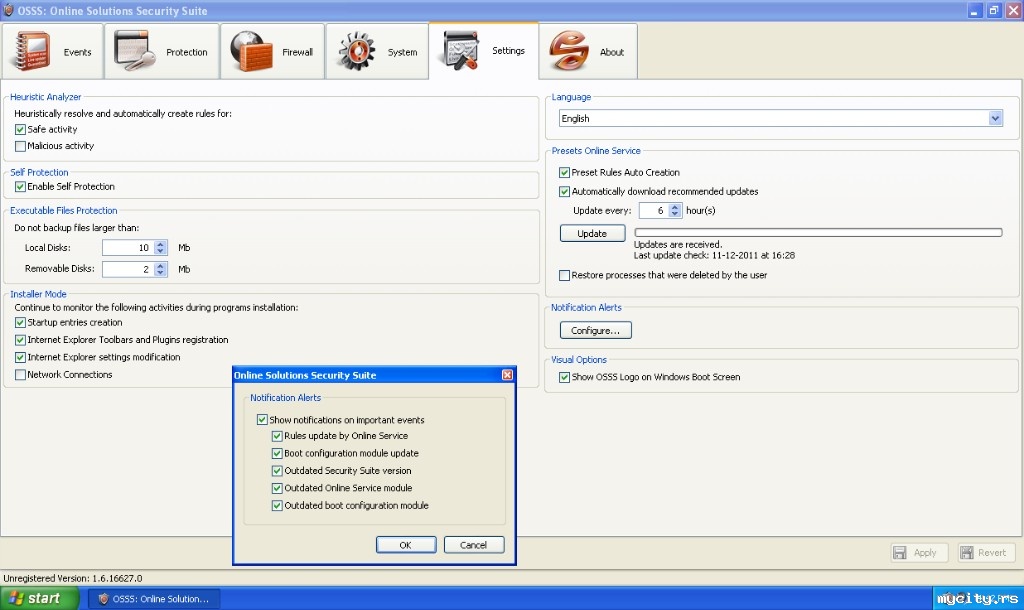Enable Restore processes deleted by the user
The width and height of the screenshot is (1024, 610).
[564, 276]
